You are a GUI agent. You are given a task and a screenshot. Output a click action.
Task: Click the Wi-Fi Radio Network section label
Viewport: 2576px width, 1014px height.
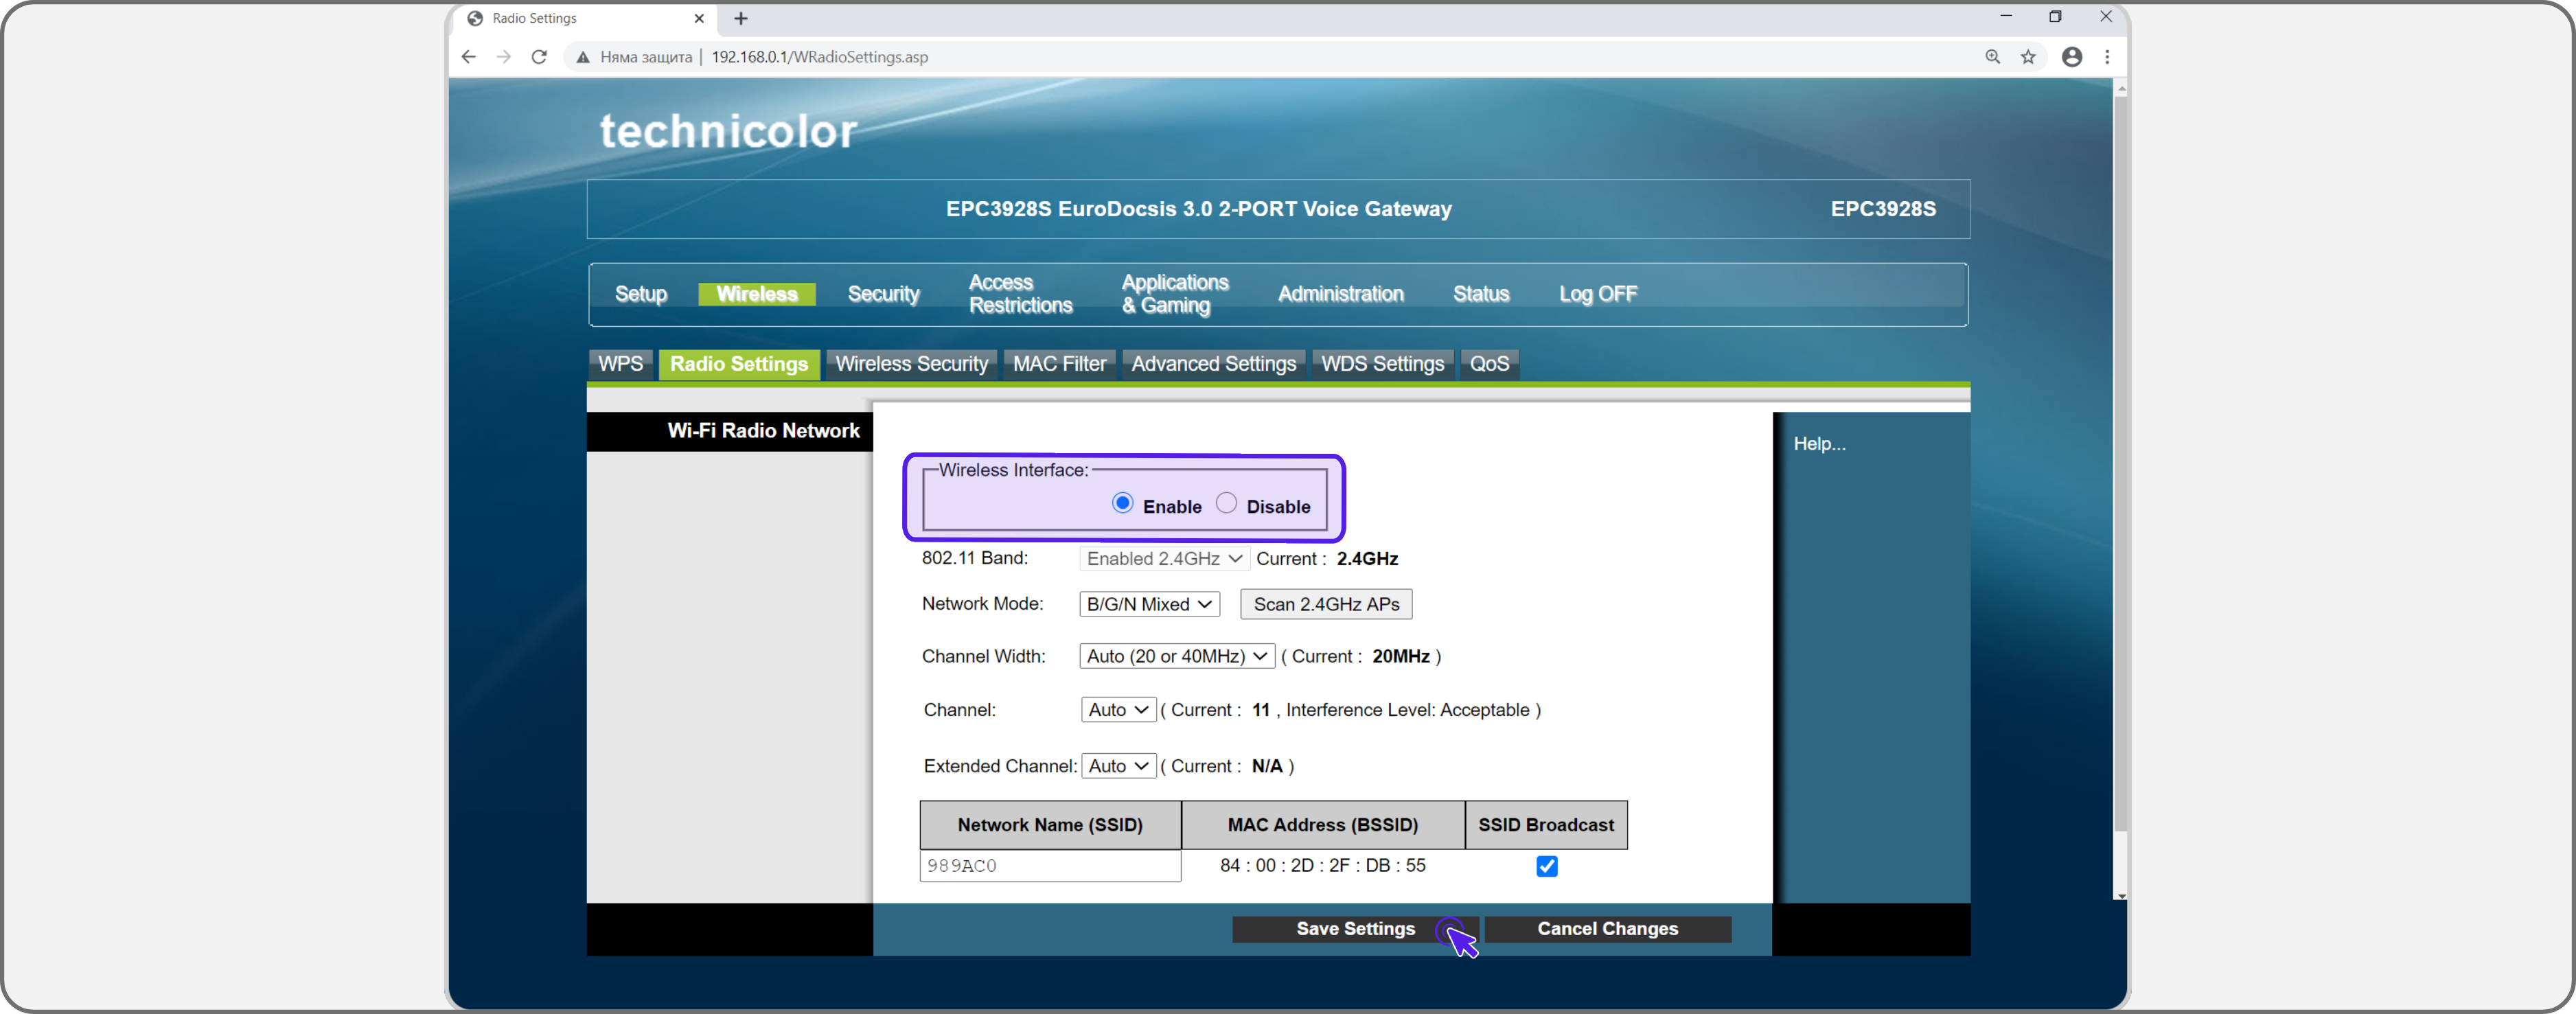(x=763, y=431)
